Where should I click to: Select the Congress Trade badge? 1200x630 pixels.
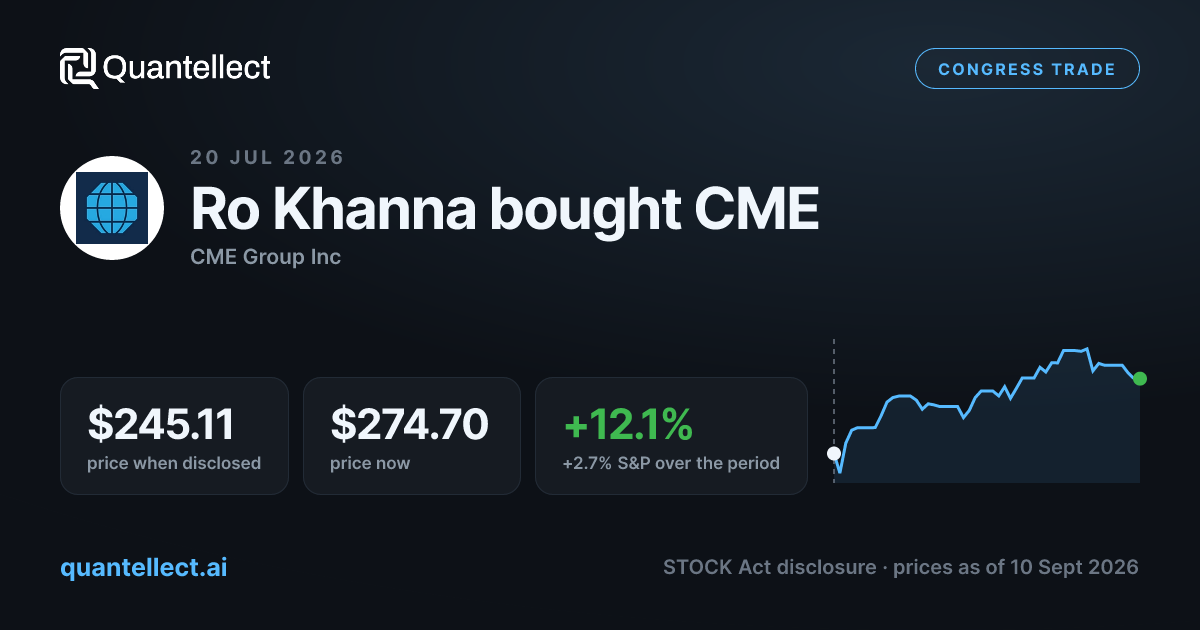(1027, 69)
